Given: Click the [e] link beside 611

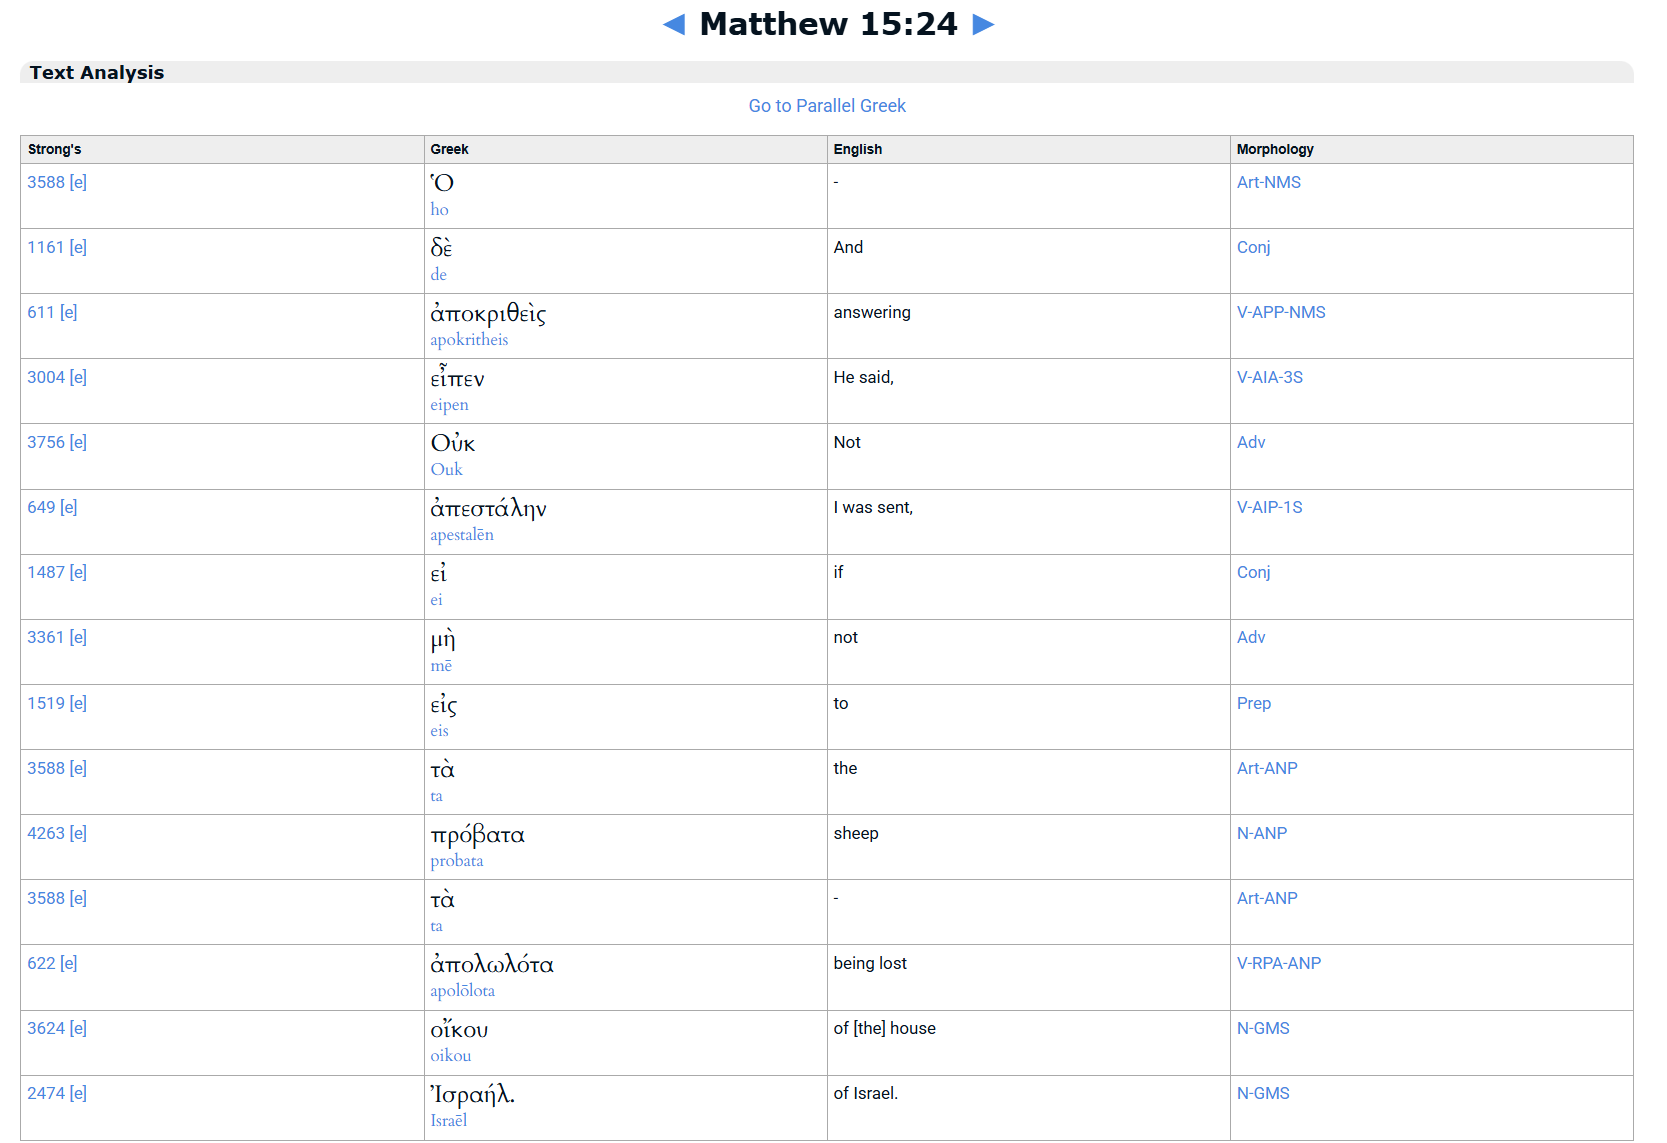Looking at the screenshot, I should [69, 312].
